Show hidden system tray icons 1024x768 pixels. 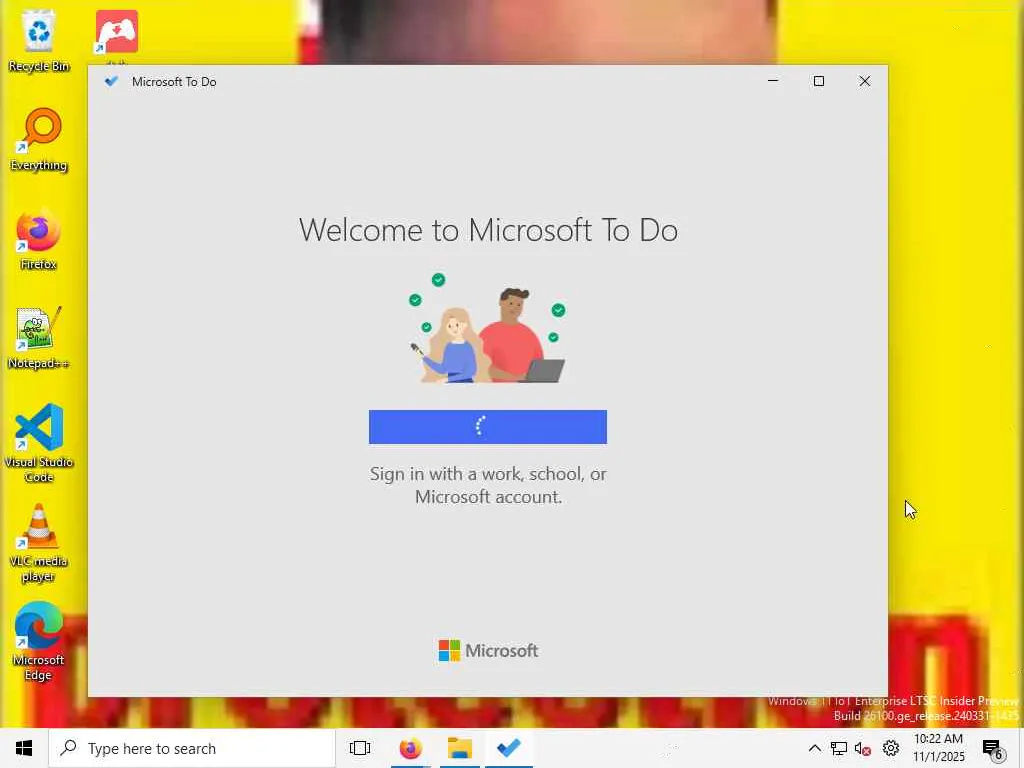click(x=814, y=748)
